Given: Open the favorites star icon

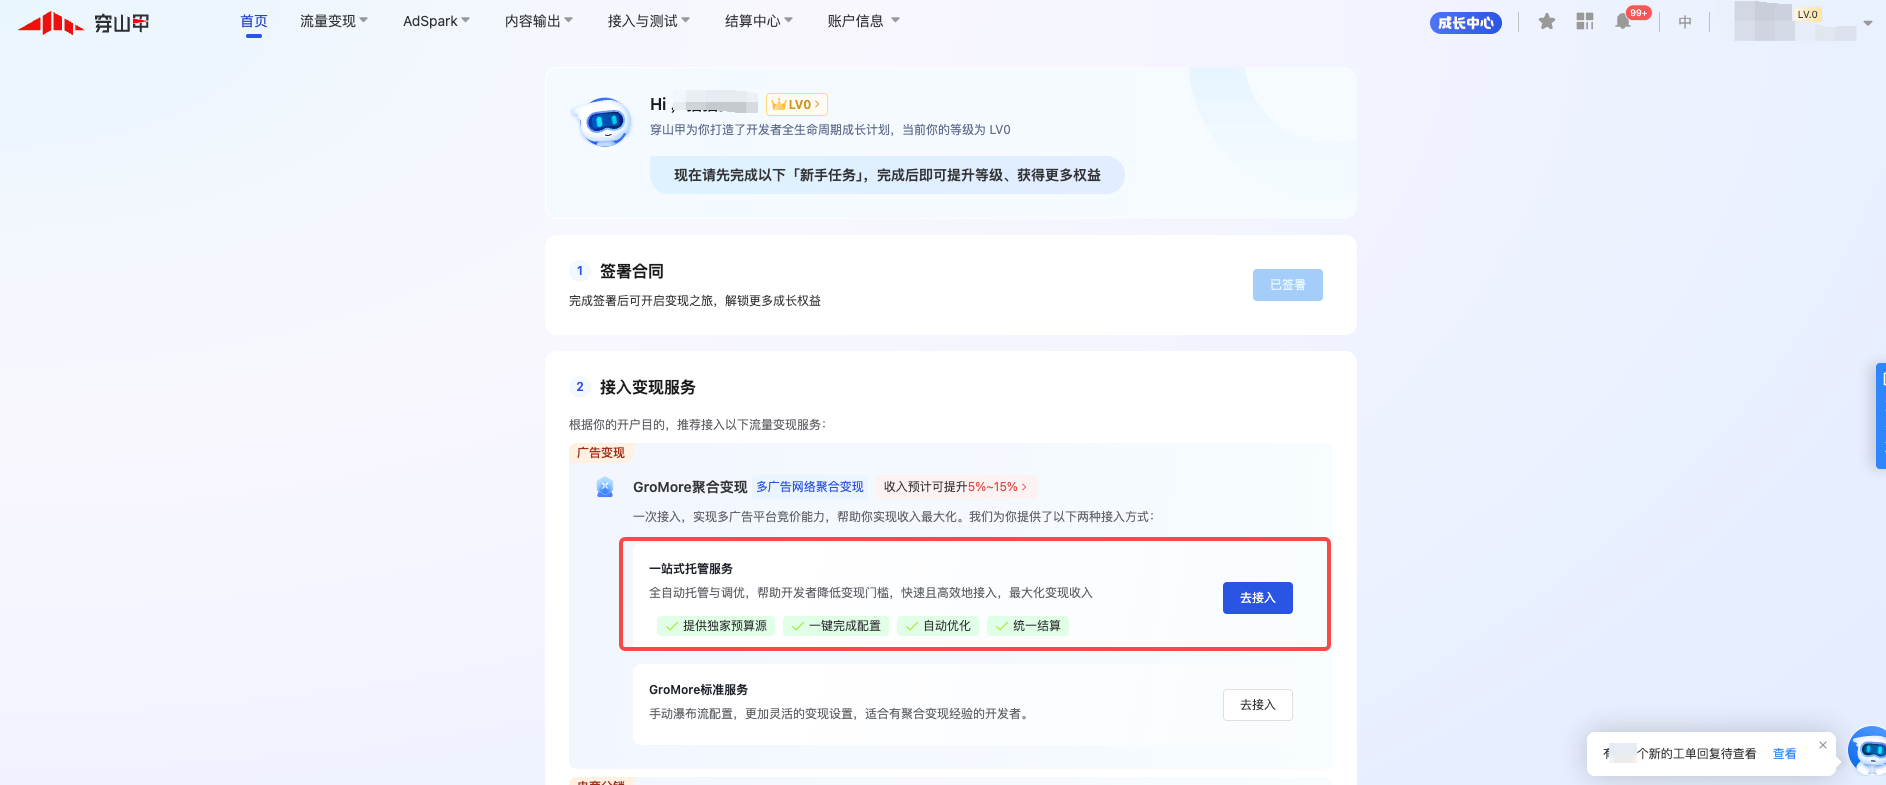Looking at the screenshot, I should coord(1546,21).
